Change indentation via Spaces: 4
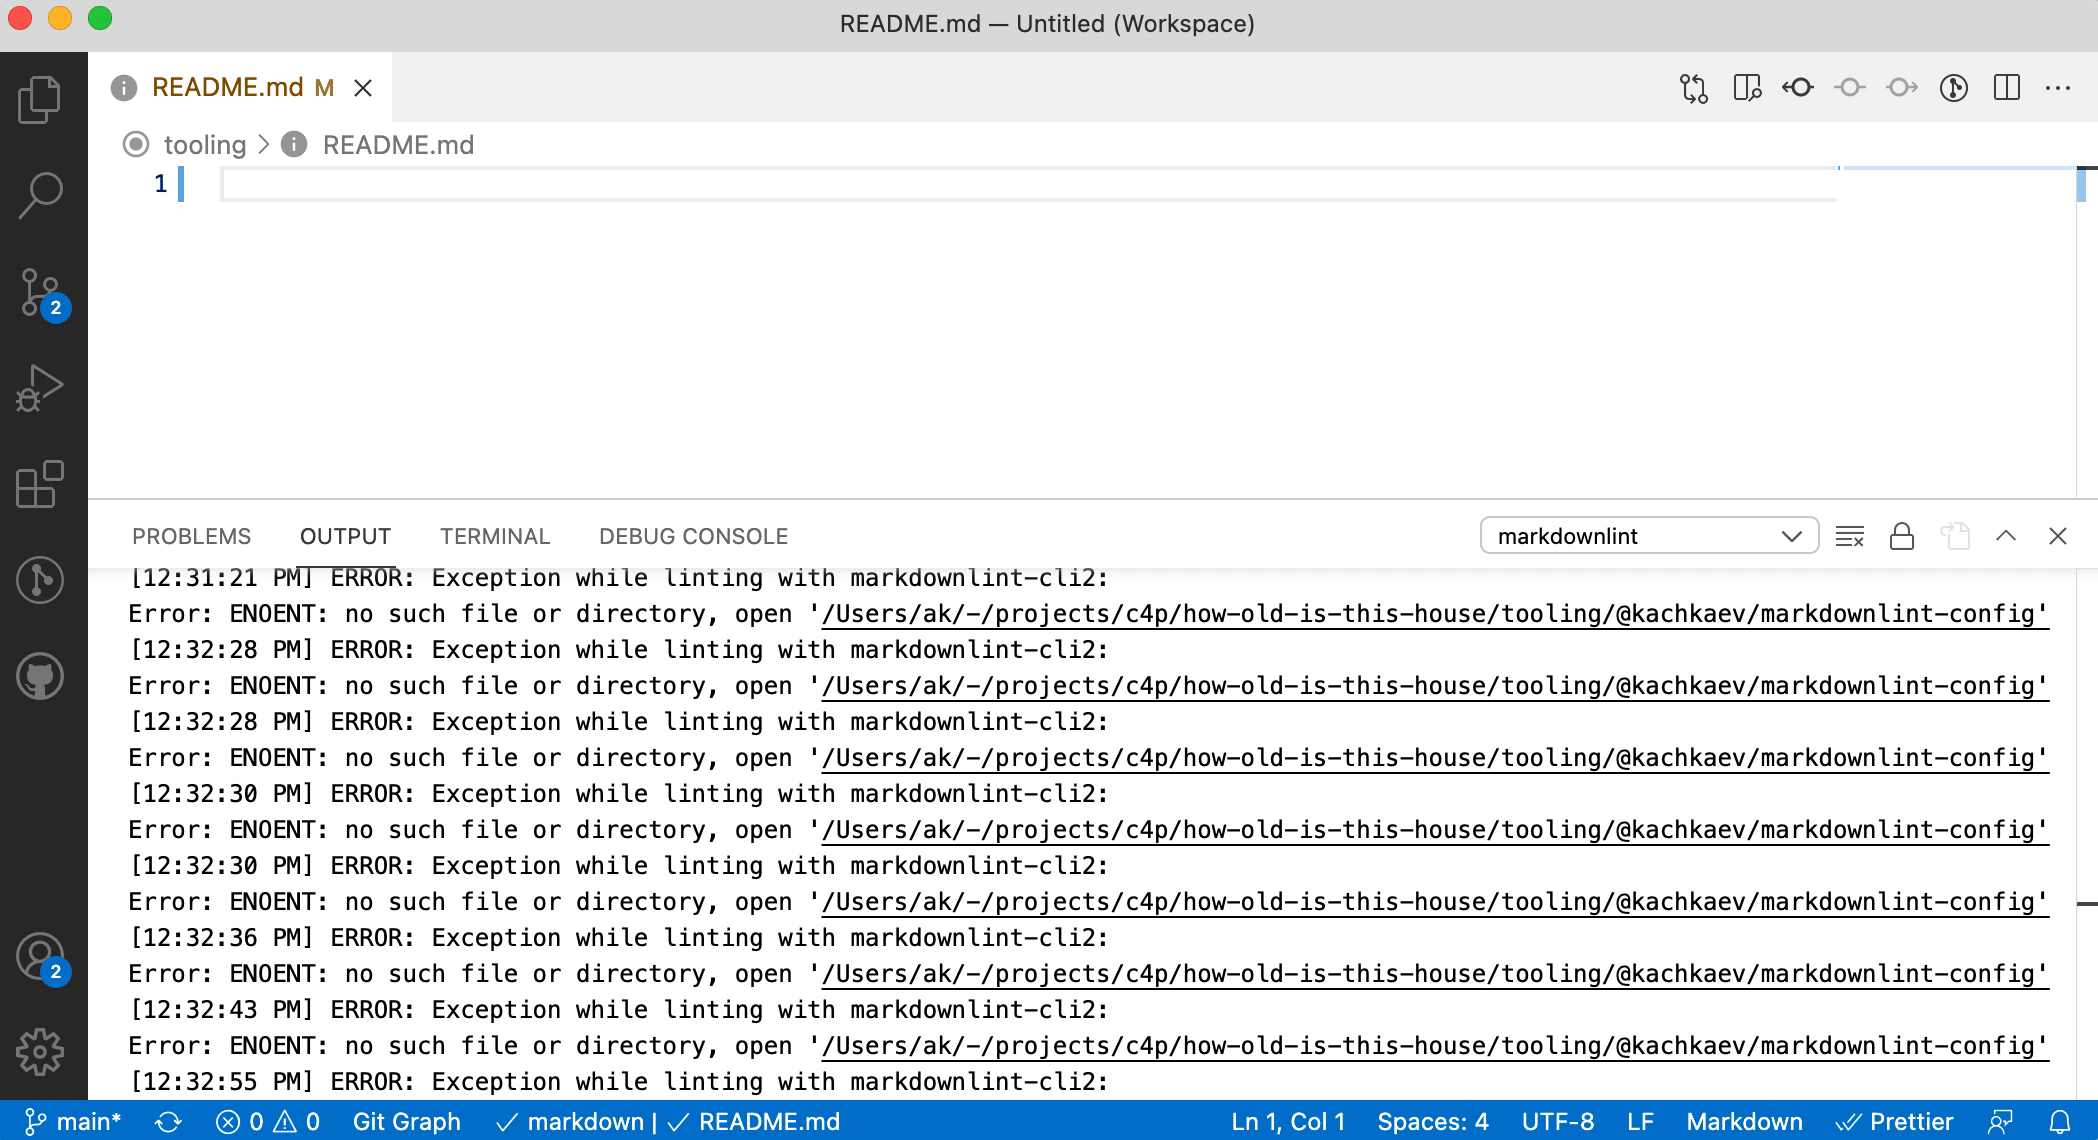 (x=1433, y=1122)
